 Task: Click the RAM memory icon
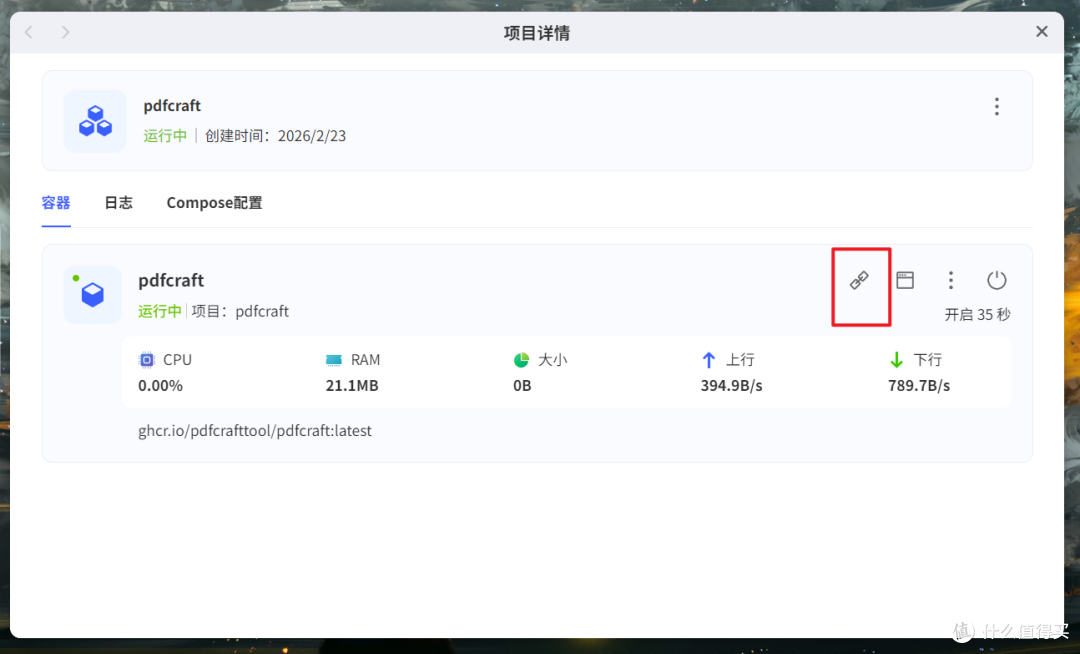(333, 360)
